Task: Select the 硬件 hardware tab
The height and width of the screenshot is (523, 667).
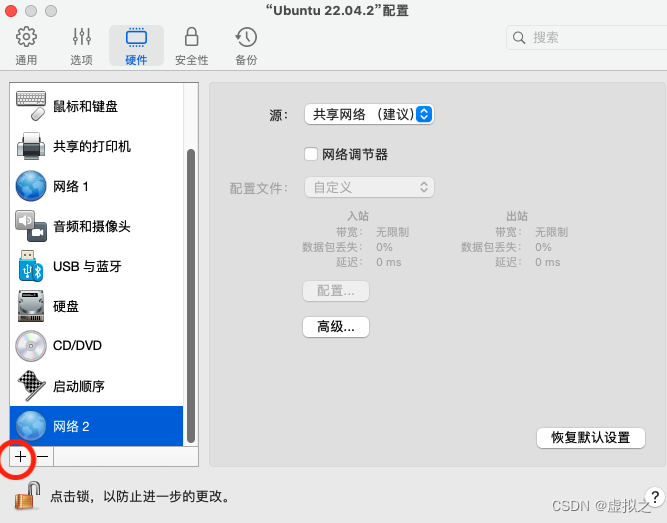Action: pyautogui.click(x=136, y=46)
